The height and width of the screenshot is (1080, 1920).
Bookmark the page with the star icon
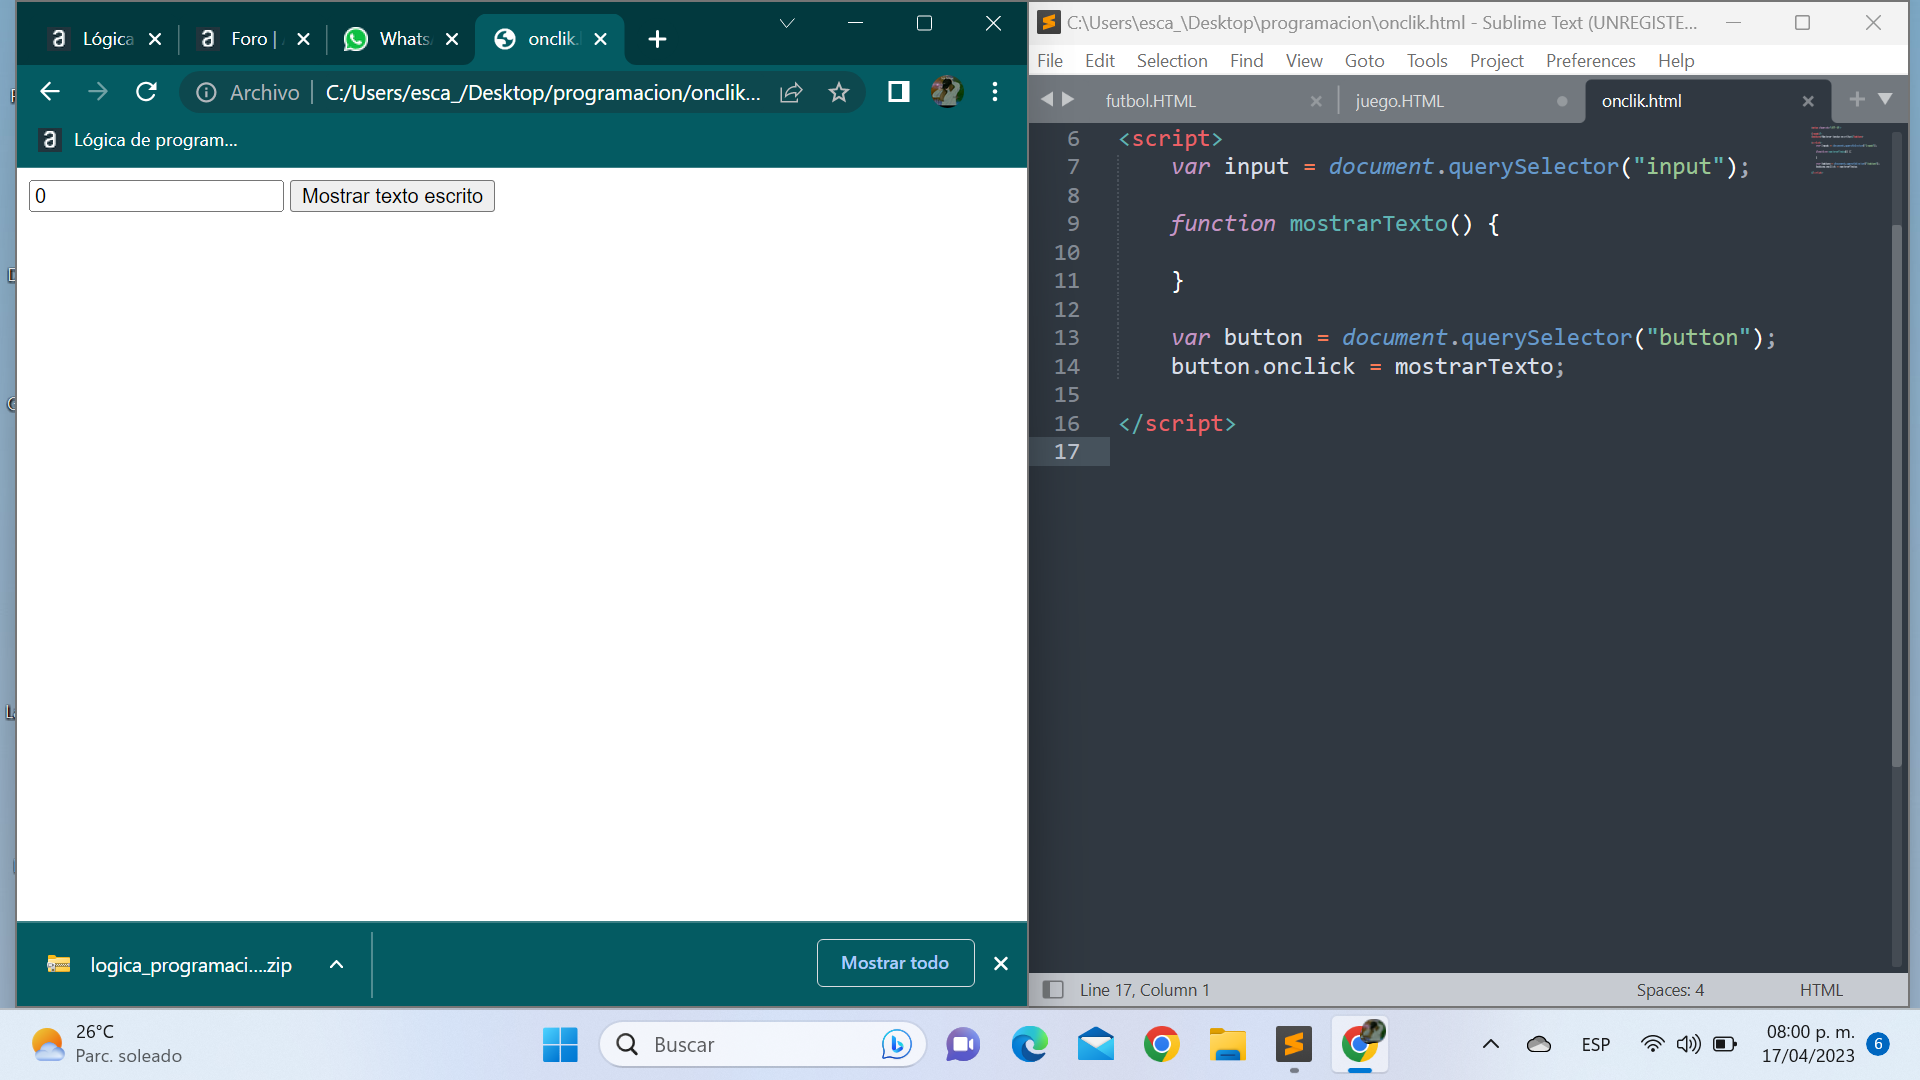point(839,93)
